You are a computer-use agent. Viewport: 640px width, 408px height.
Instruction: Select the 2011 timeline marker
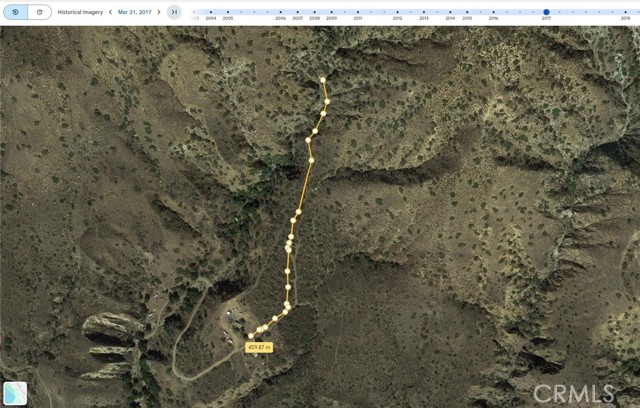tap(358, 12)
